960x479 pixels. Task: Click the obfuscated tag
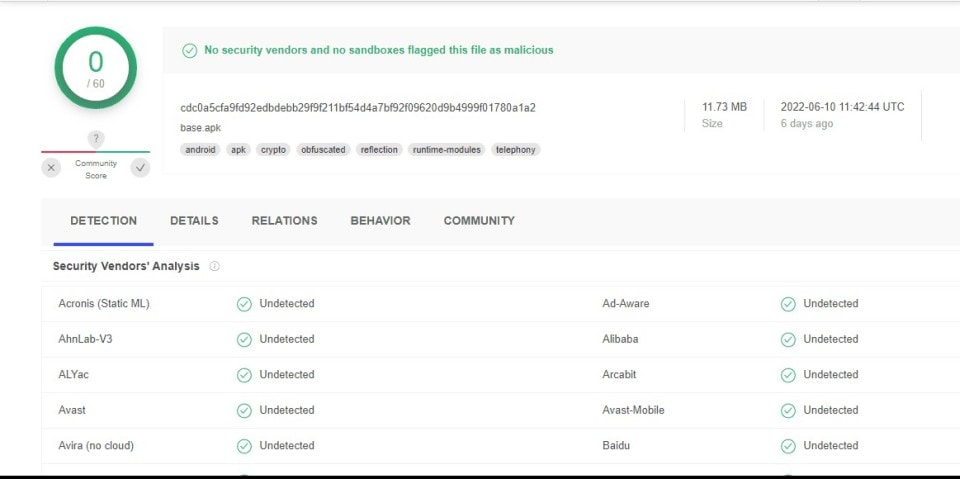pos(323,149)
